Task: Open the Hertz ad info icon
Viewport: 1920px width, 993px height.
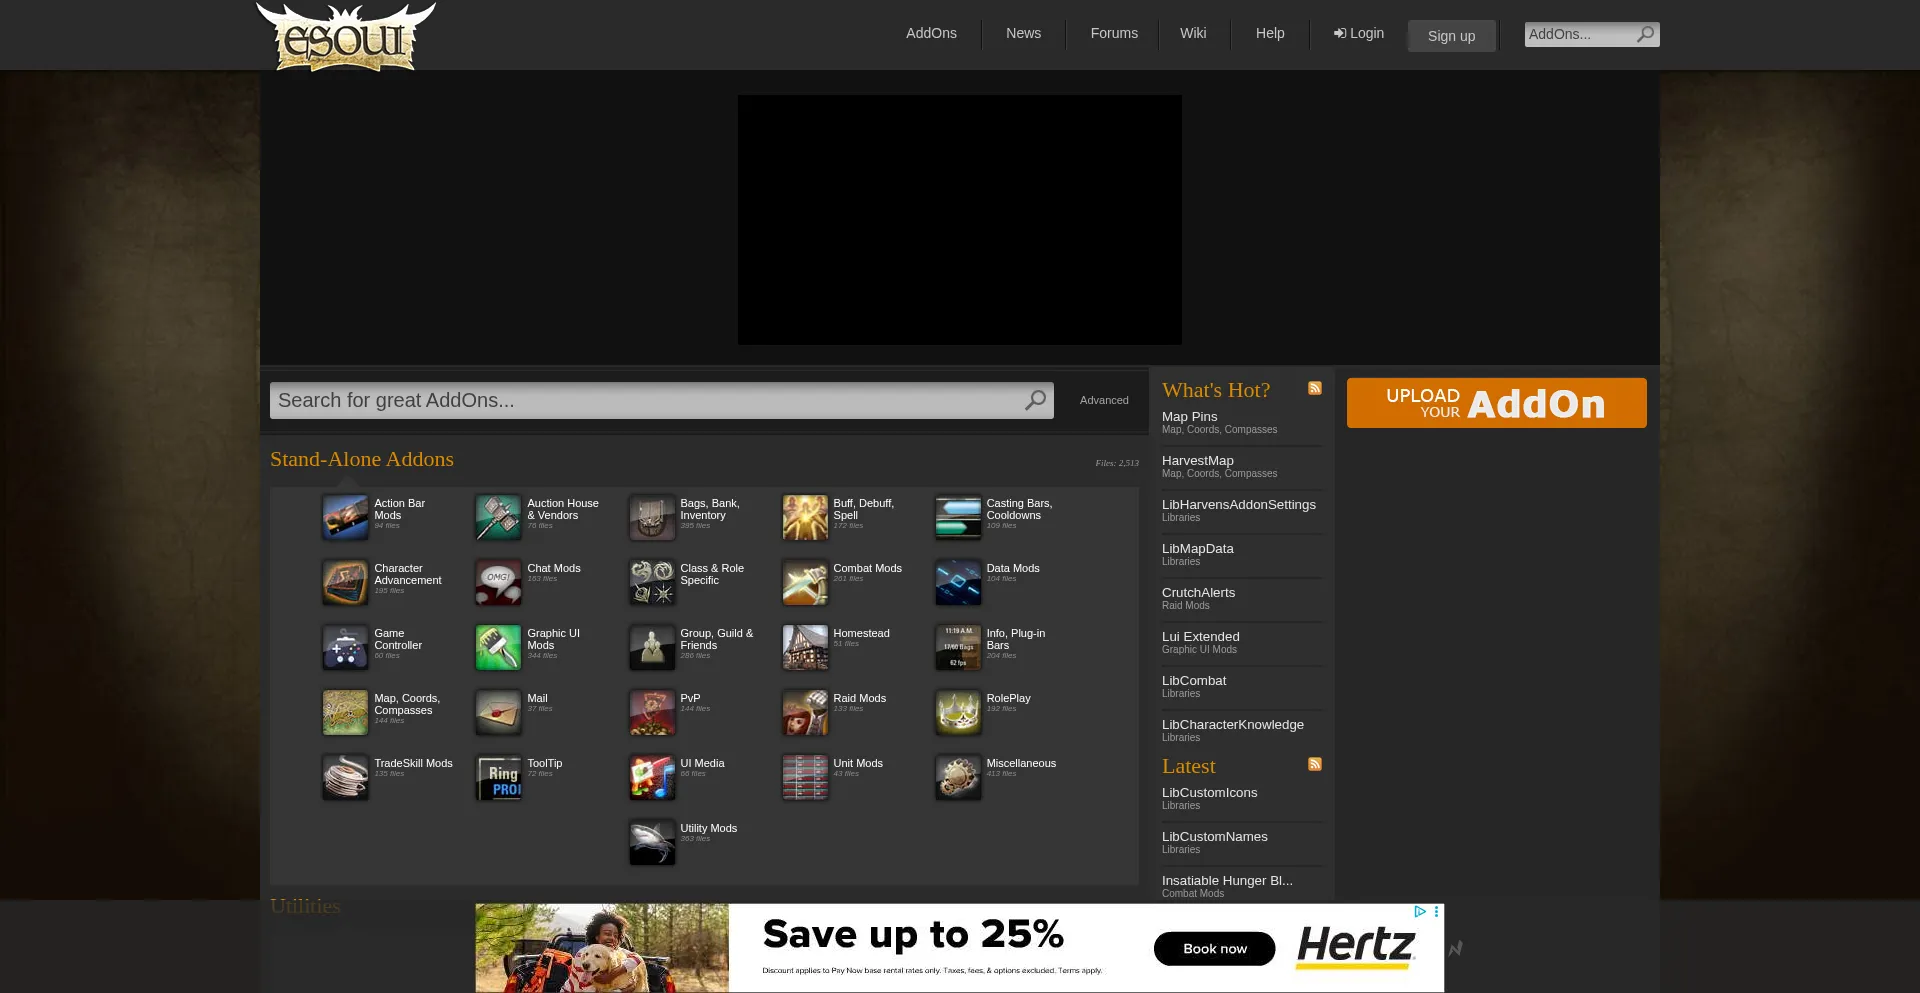Action: pos(1419,911)
